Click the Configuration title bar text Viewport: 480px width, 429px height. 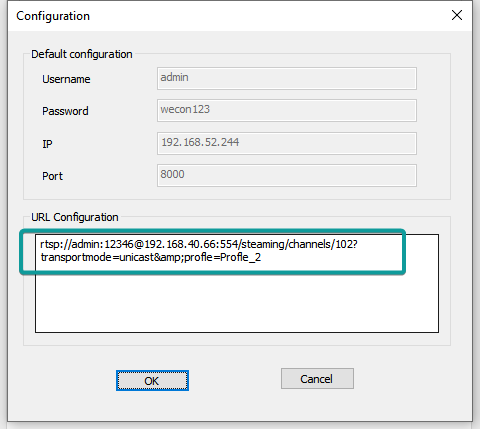point(53,16)
